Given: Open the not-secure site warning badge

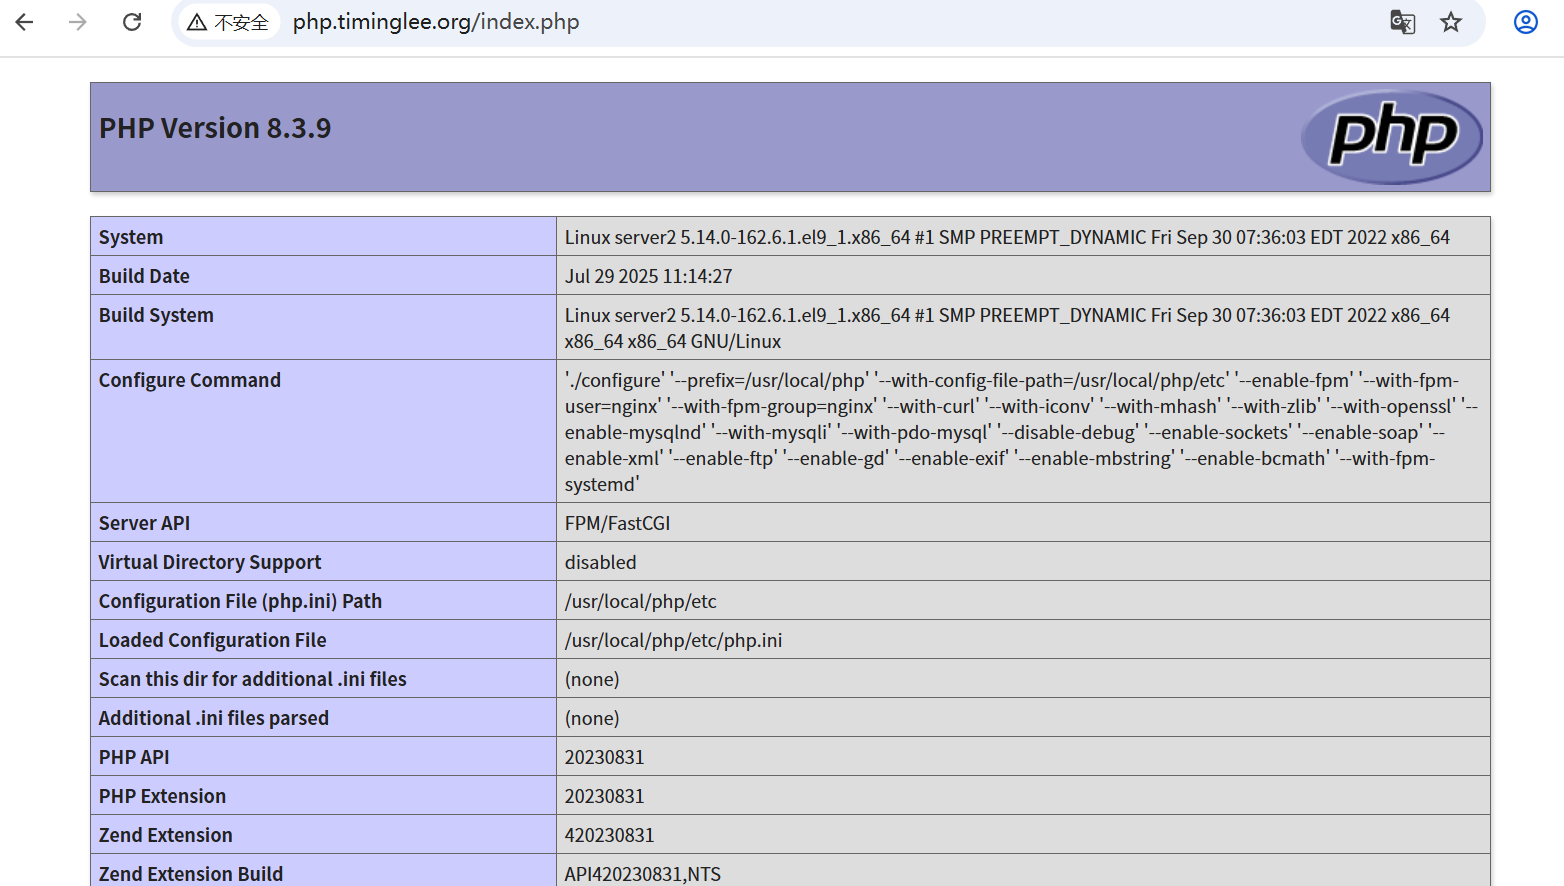Looking at the screenshot, I should [229, 22].
